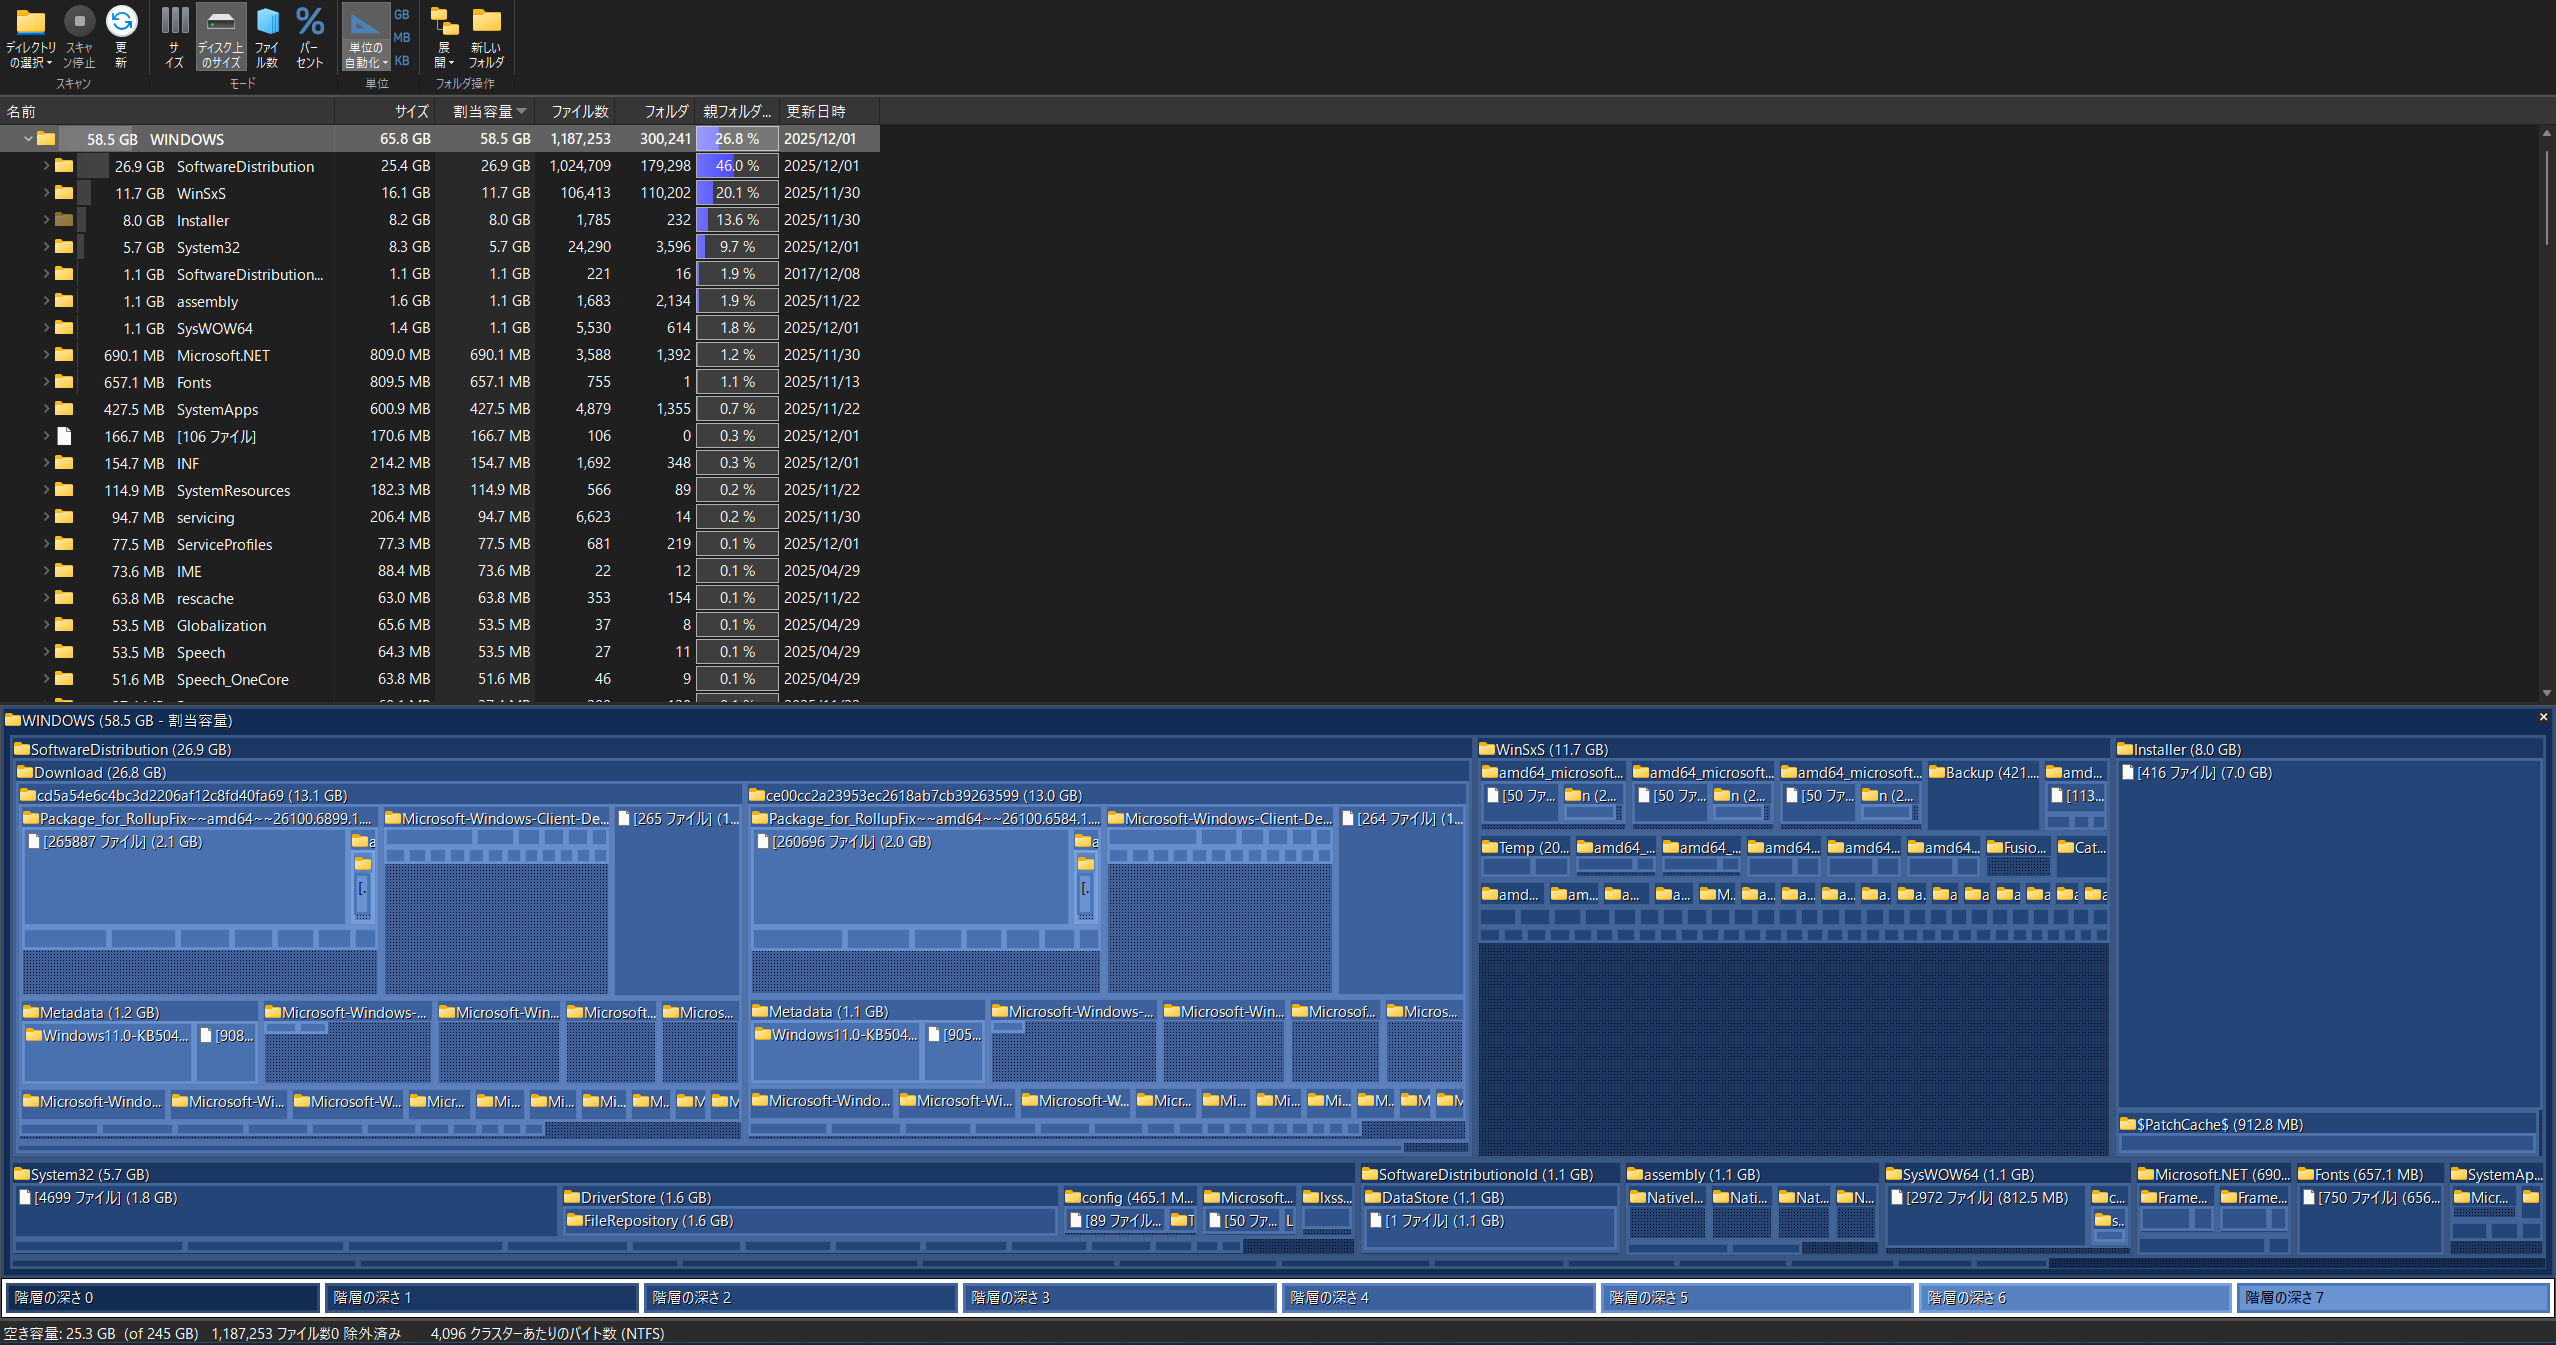2556x1345 pixels.
Task: Sort by the 割当容量 column header
Action: pyautogui.click(x=485, y=111)
